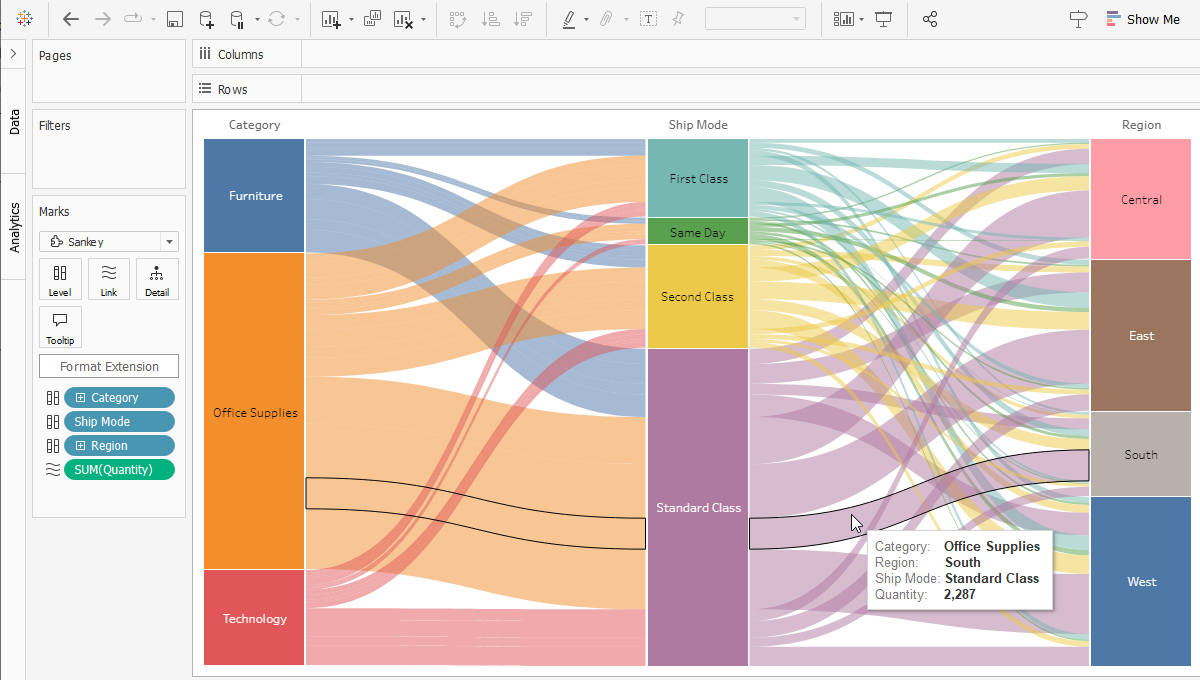This screenshot has height=680, width=1200.
Task: Switch to the Data side tab
Action: click(x=14, y=122)
